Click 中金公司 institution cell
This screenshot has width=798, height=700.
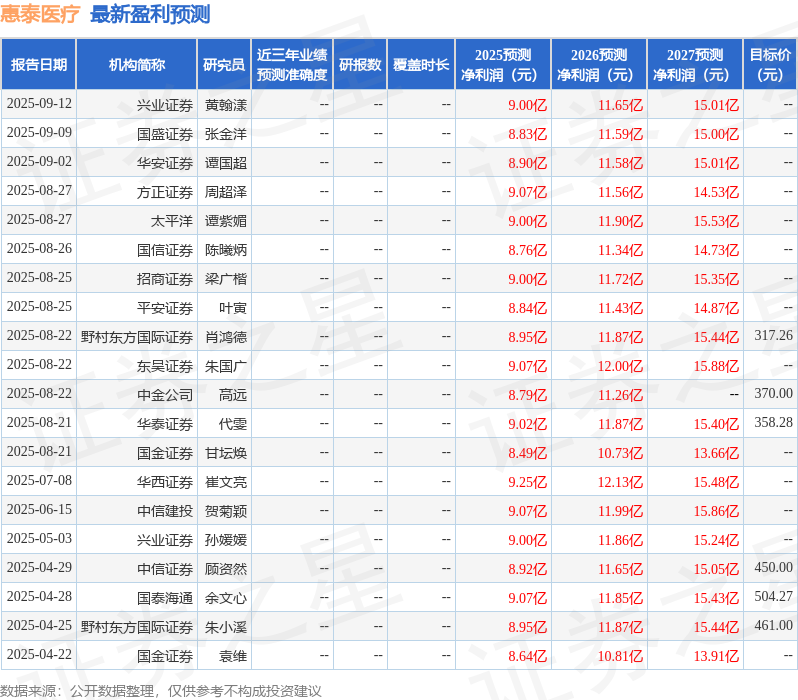click(x=165, y=396)
